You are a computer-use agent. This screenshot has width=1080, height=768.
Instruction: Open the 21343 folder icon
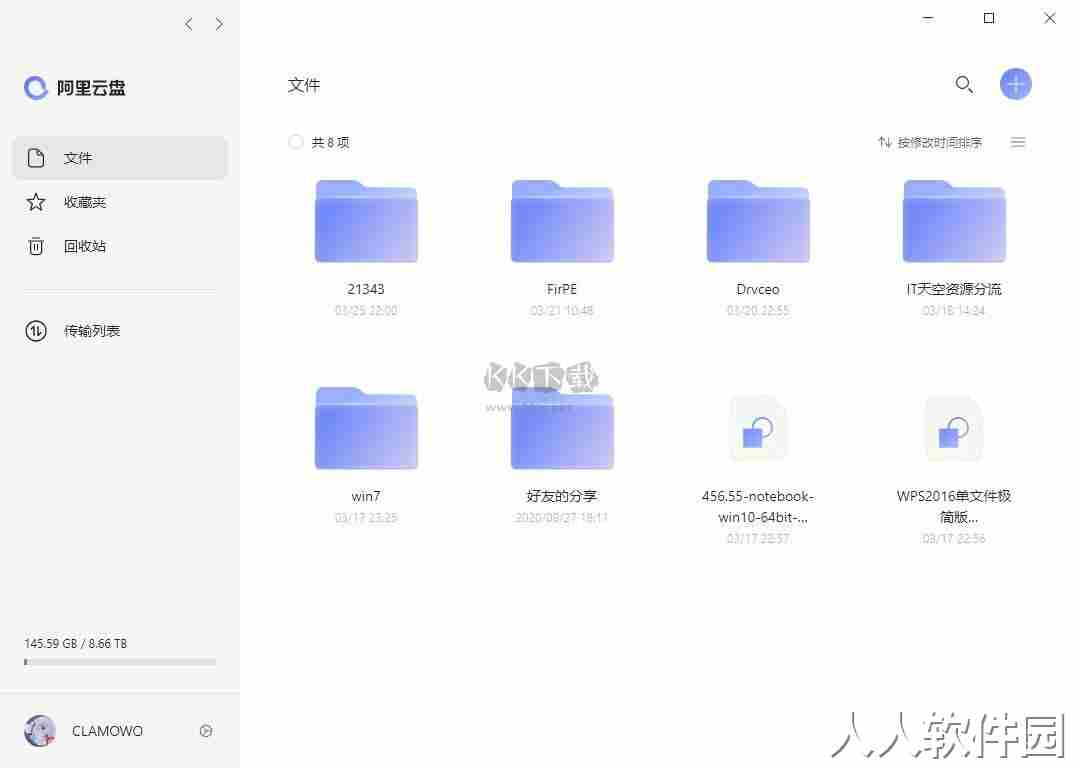[366, 221]
